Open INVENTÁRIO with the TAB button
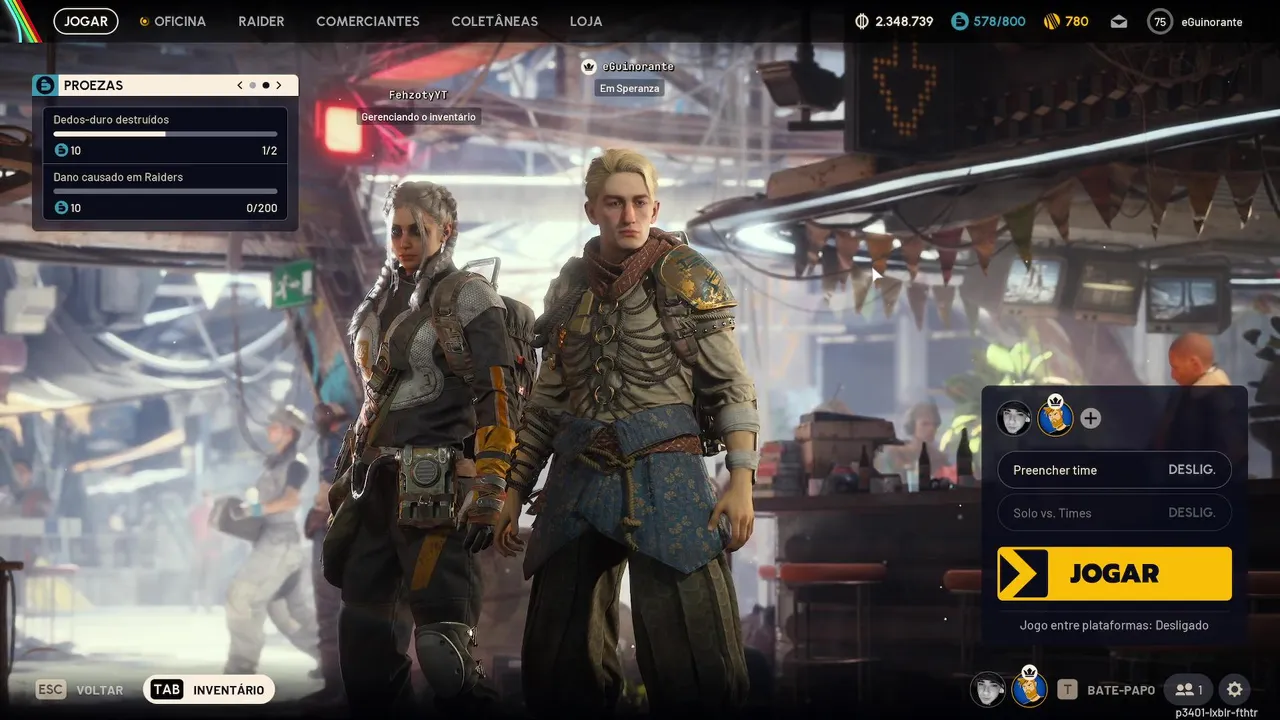The width and height of the screenshot is (1280, 720). click(x=209, y=690)
